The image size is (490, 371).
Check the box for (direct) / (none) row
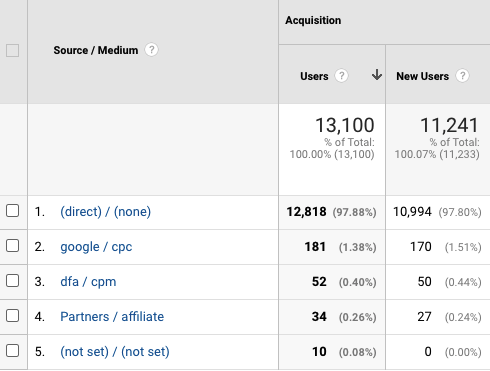coord(12,211)
